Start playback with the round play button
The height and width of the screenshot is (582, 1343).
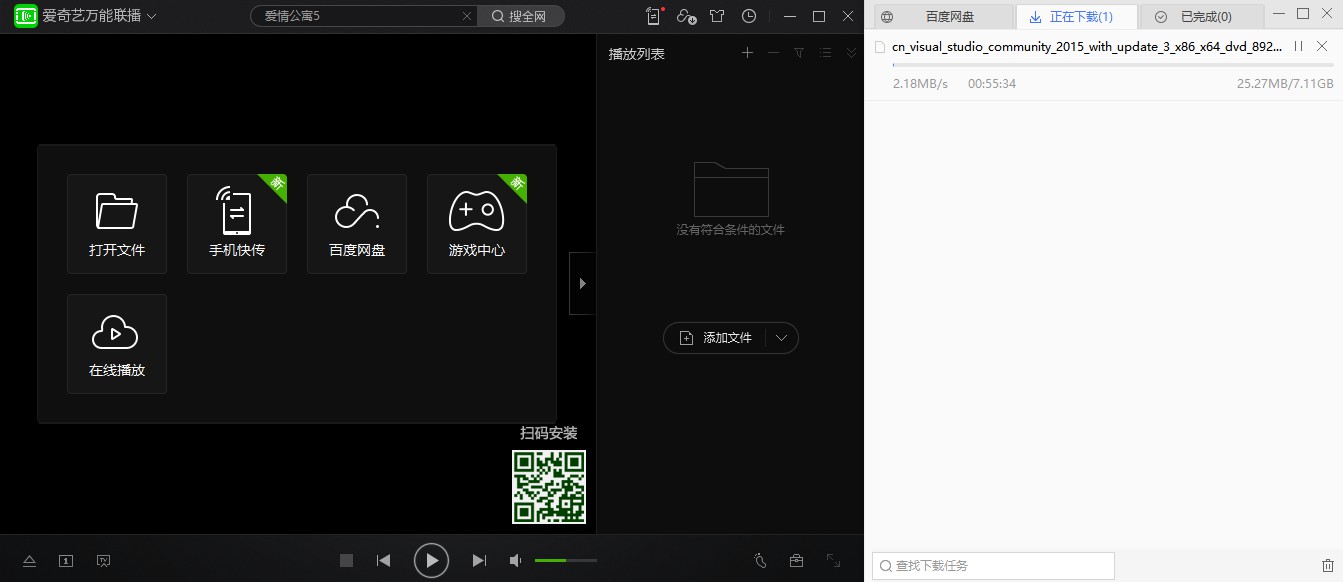tap(431, 561)
